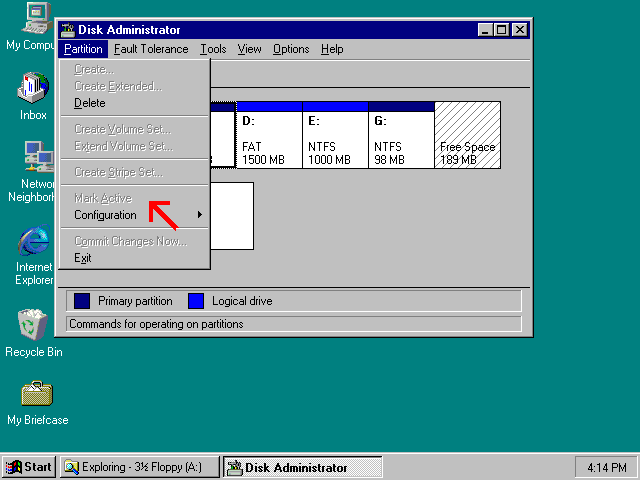640x480 pixels.
Task: Open the Partition menu
Action: coord(83,49)
